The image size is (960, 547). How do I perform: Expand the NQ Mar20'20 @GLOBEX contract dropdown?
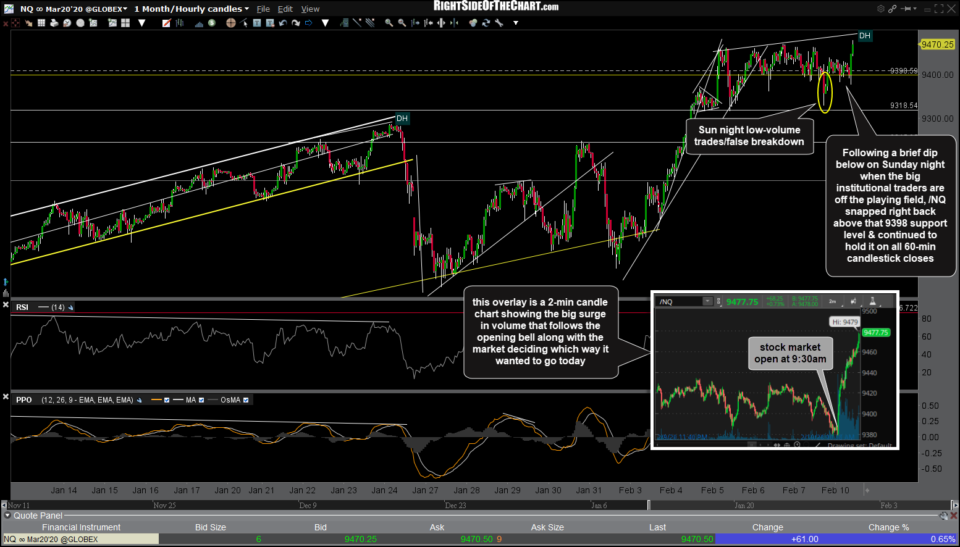click(x=125, y=9)
